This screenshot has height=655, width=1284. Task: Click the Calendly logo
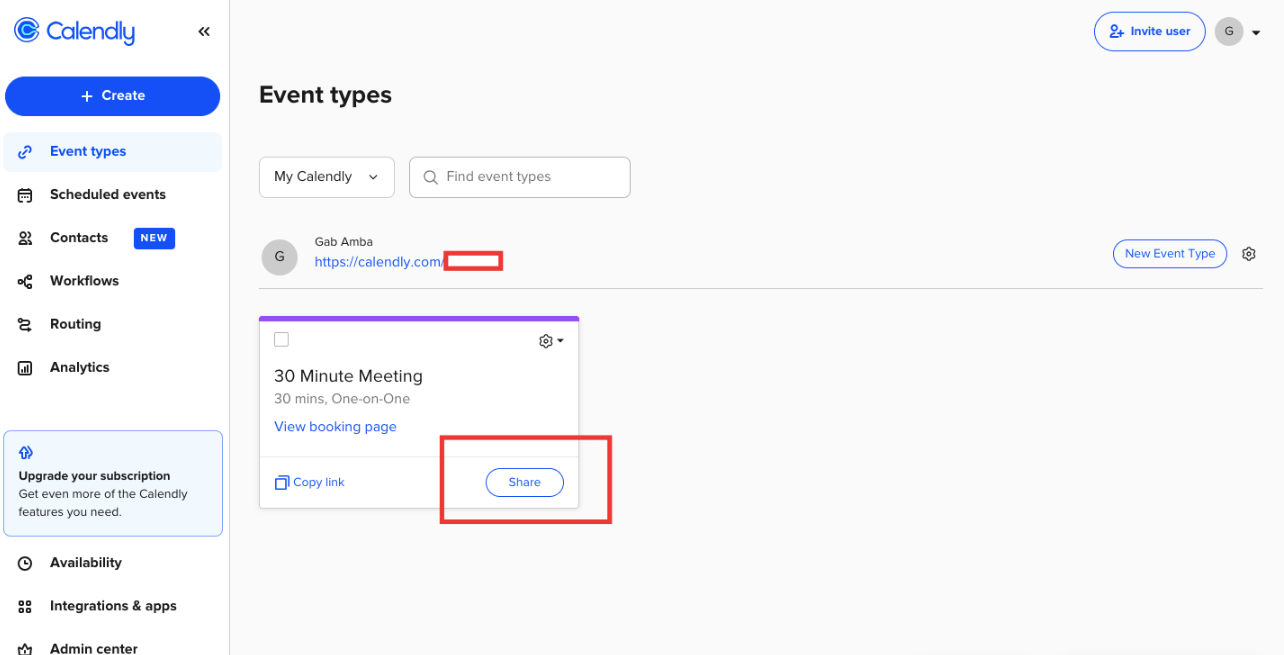click(74, 32)
